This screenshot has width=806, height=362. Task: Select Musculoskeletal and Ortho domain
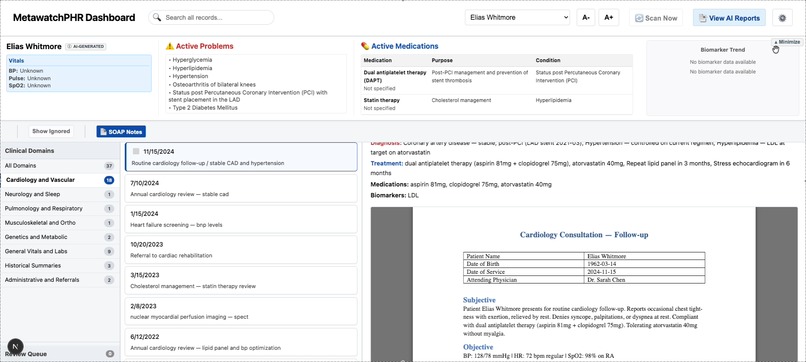[x=60, y=223]
